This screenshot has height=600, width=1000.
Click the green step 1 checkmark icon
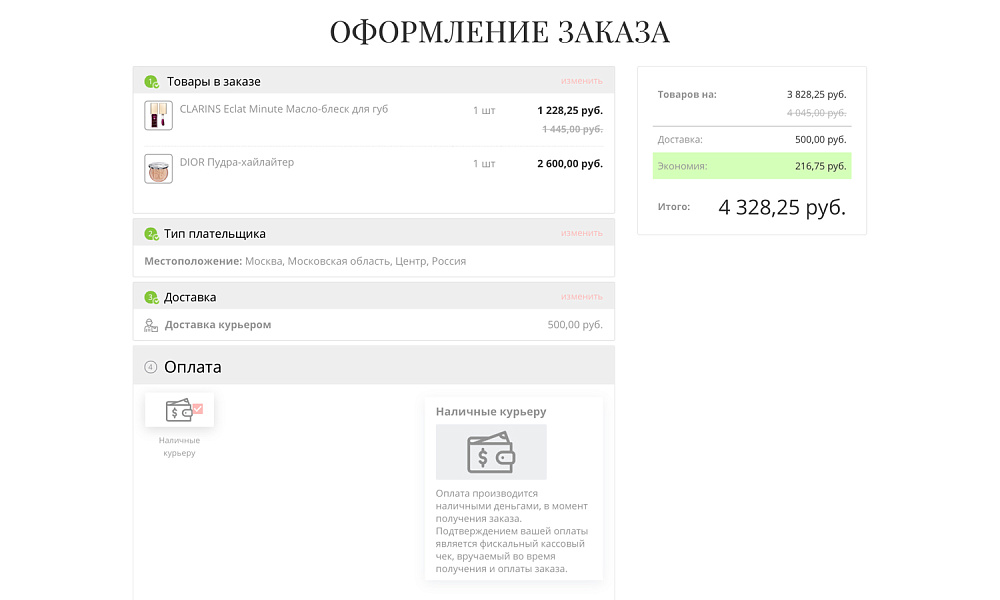point(151,82)
